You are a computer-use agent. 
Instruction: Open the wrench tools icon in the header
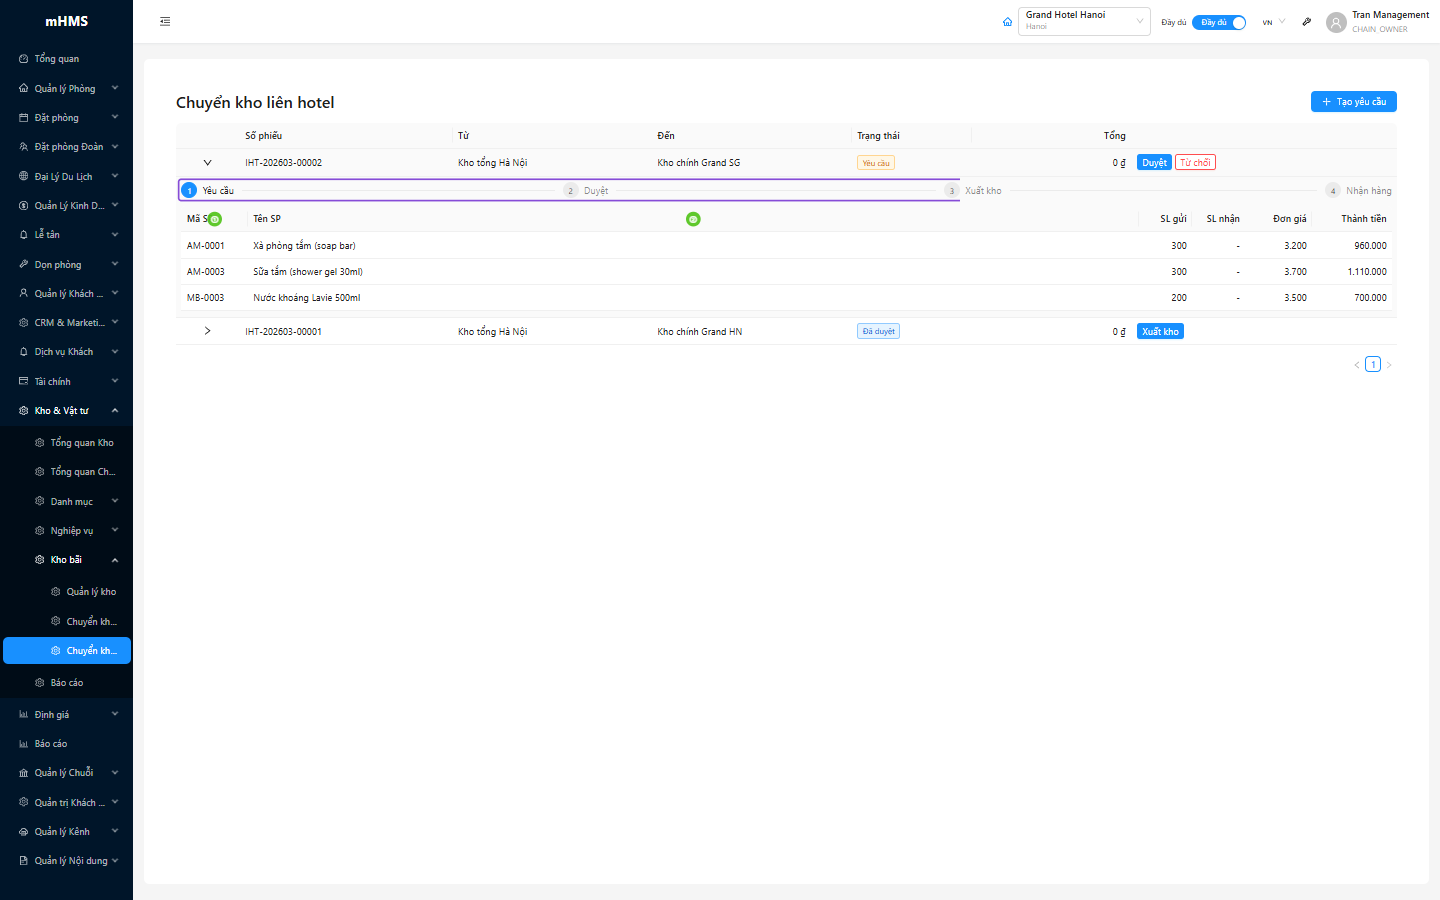coord(1306,22)
